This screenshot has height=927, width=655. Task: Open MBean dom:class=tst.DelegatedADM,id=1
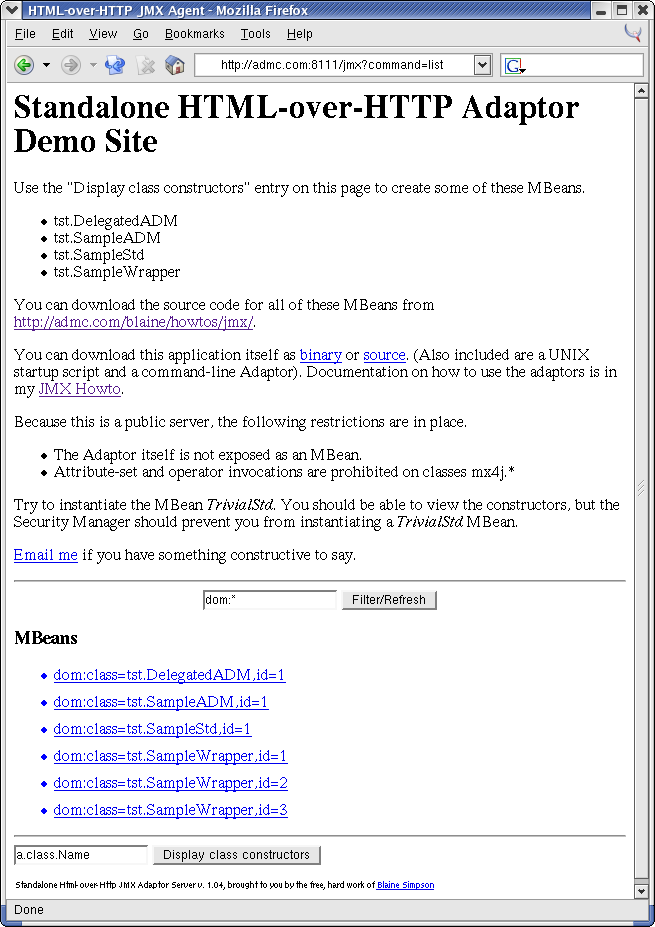click(169, 675)
